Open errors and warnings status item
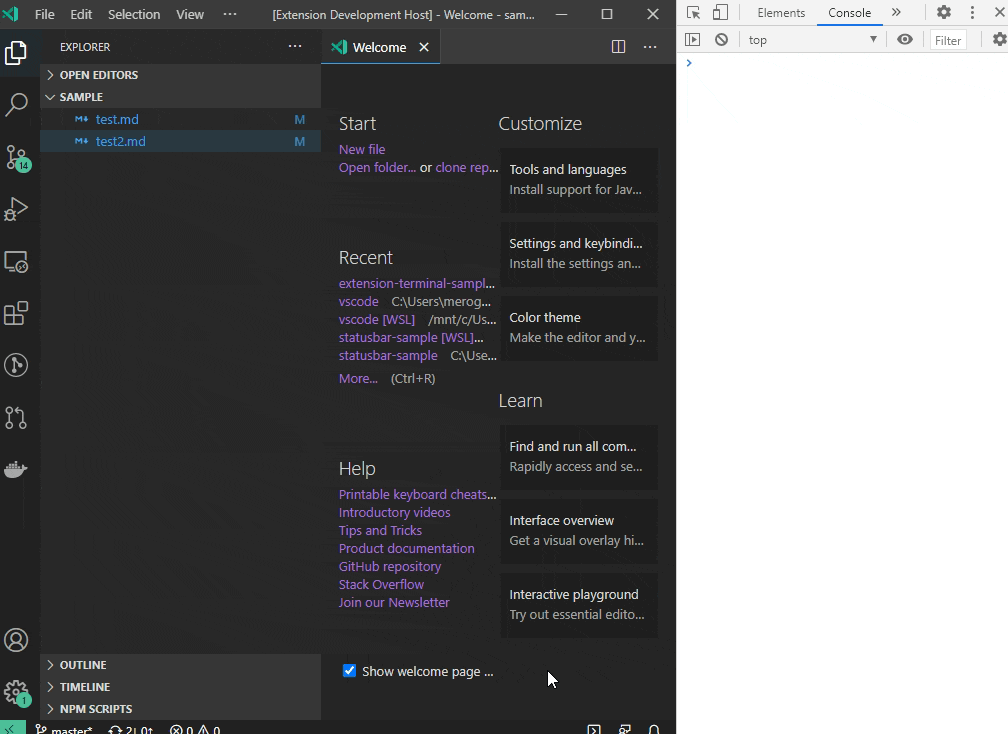 pos(195,730)
